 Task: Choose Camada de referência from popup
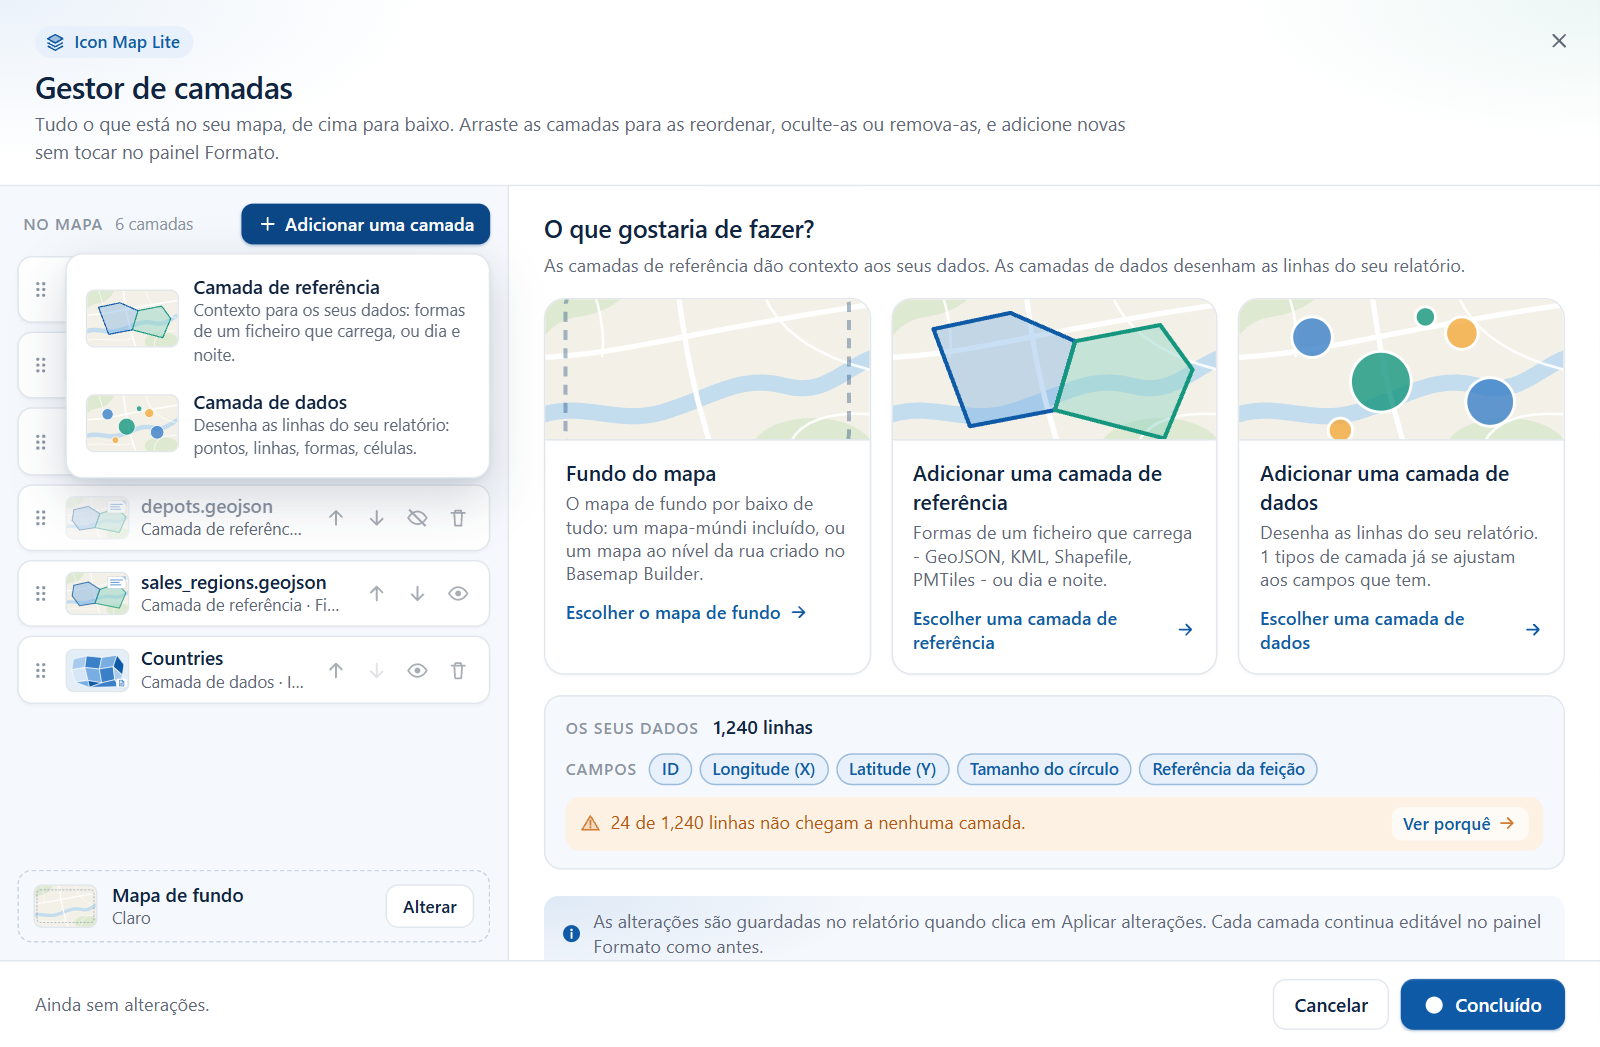coord(278,320)
